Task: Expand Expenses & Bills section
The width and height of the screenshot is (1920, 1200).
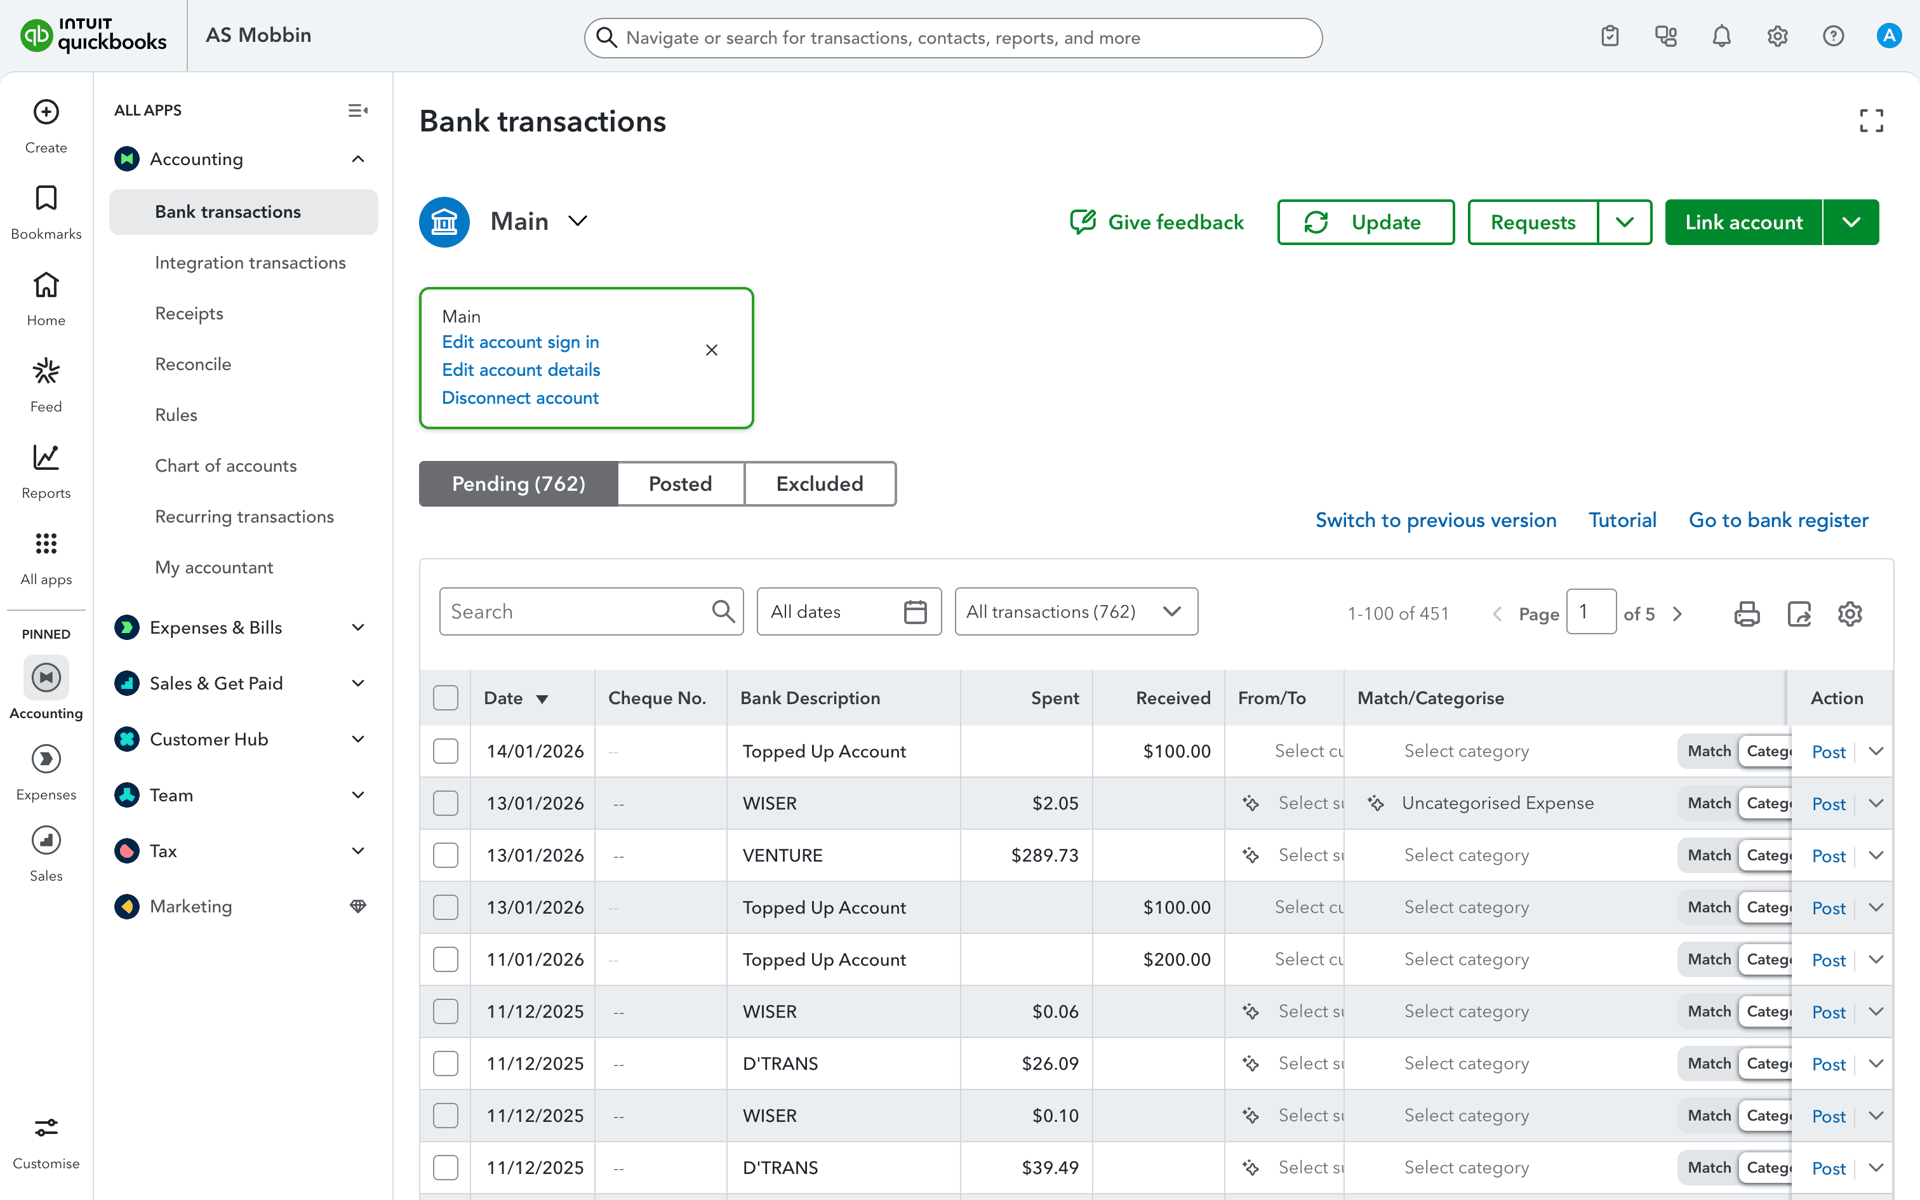Action: pyautogui.click(x=358, y=627)
